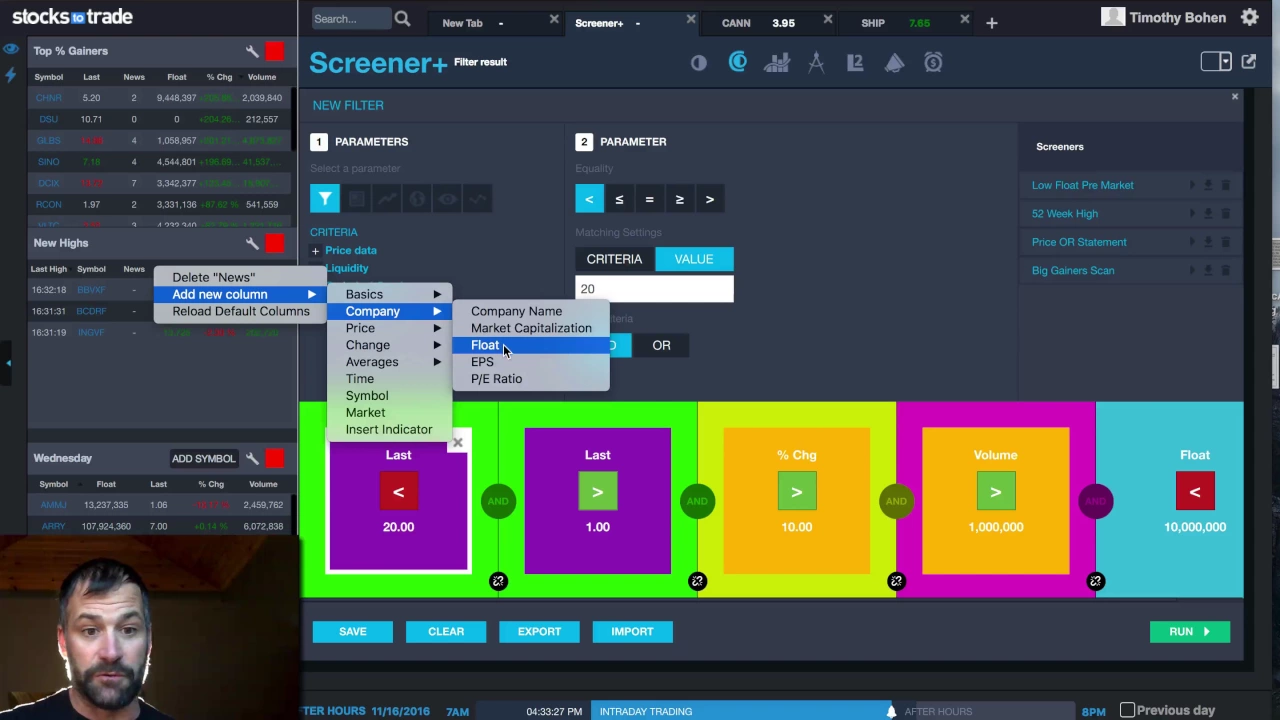Image resolution: width=1280 pixels, height=720 pixels.
Task: Select the highlighted C-ring toolbar icon
Action: pyautogui.click(x=738, y=62)
